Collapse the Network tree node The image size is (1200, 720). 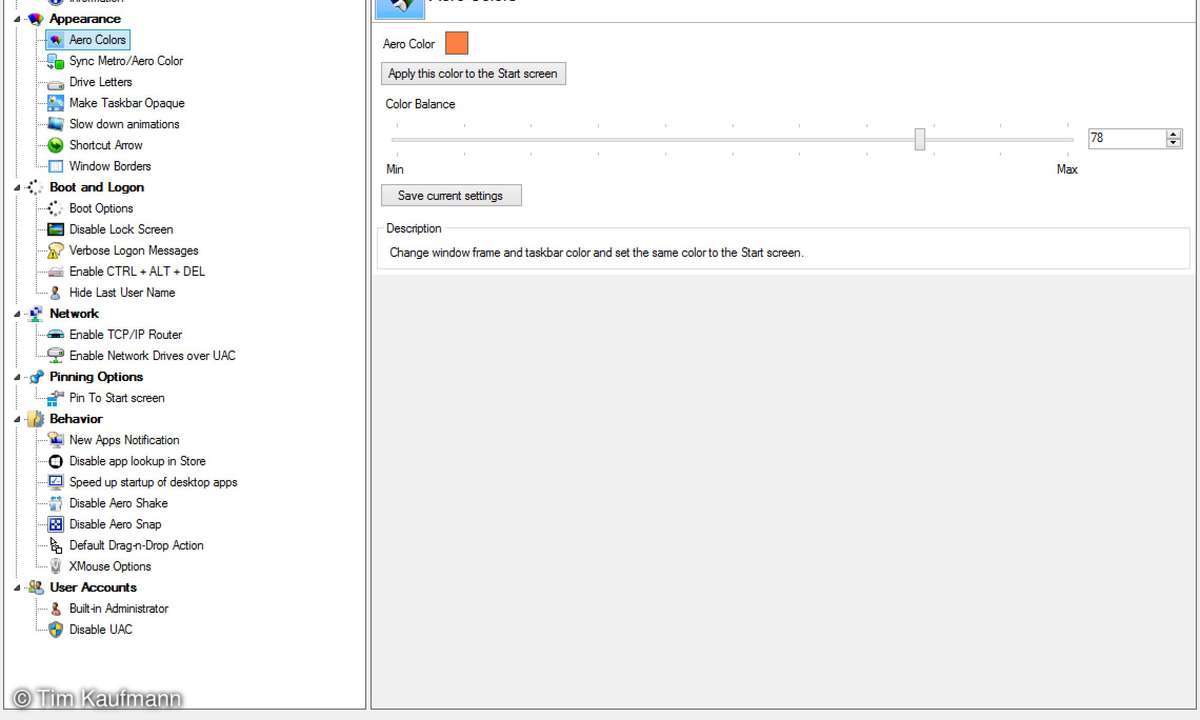[x=17, y=313]
